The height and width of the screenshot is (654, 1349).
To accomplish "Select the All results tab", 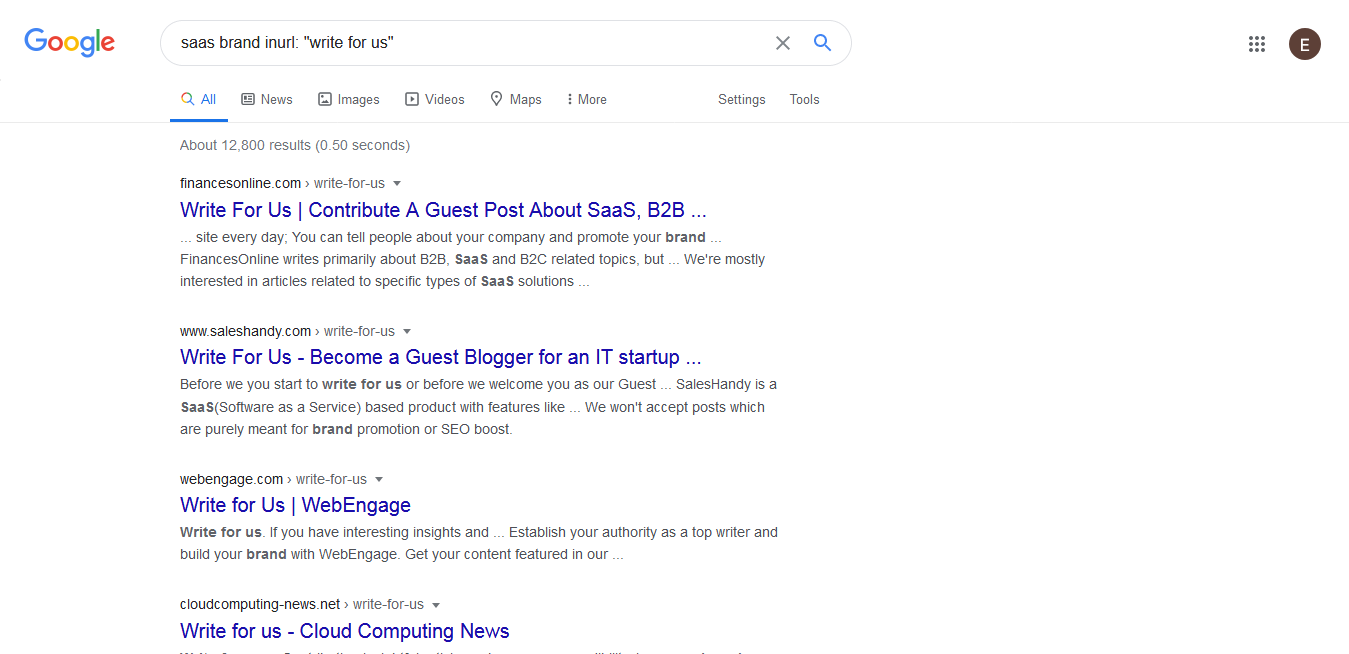I will 198,99.
